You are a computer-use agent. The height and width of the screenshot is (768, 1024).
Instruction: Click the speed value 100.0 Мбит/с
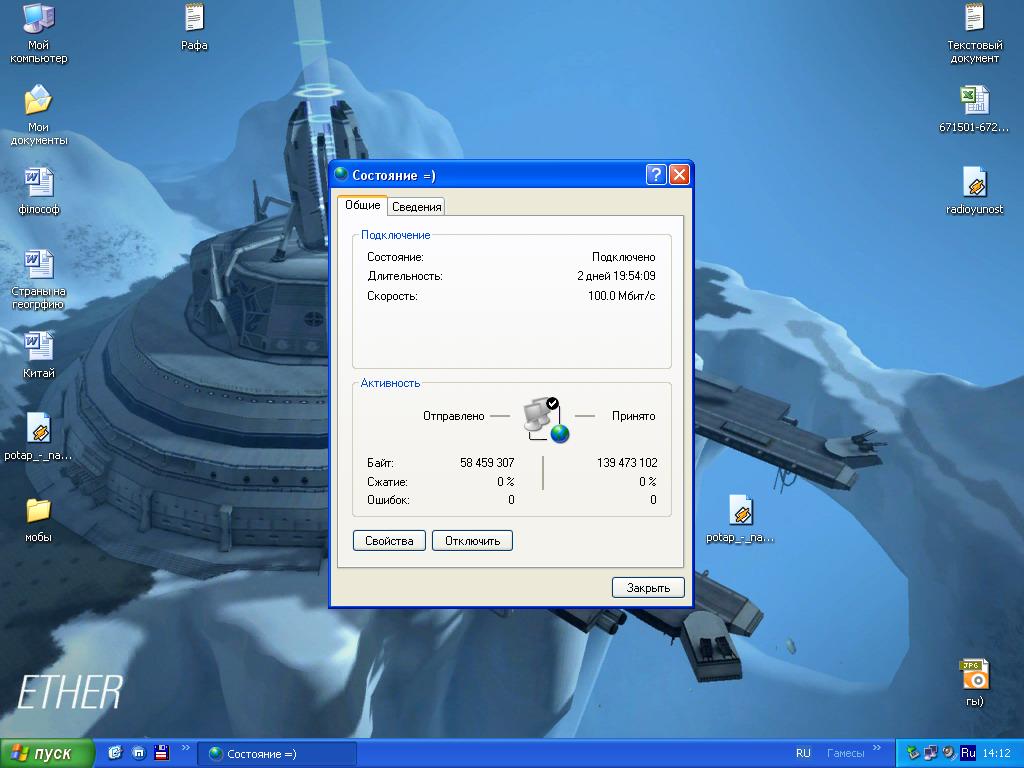click(x=621, y=296)
